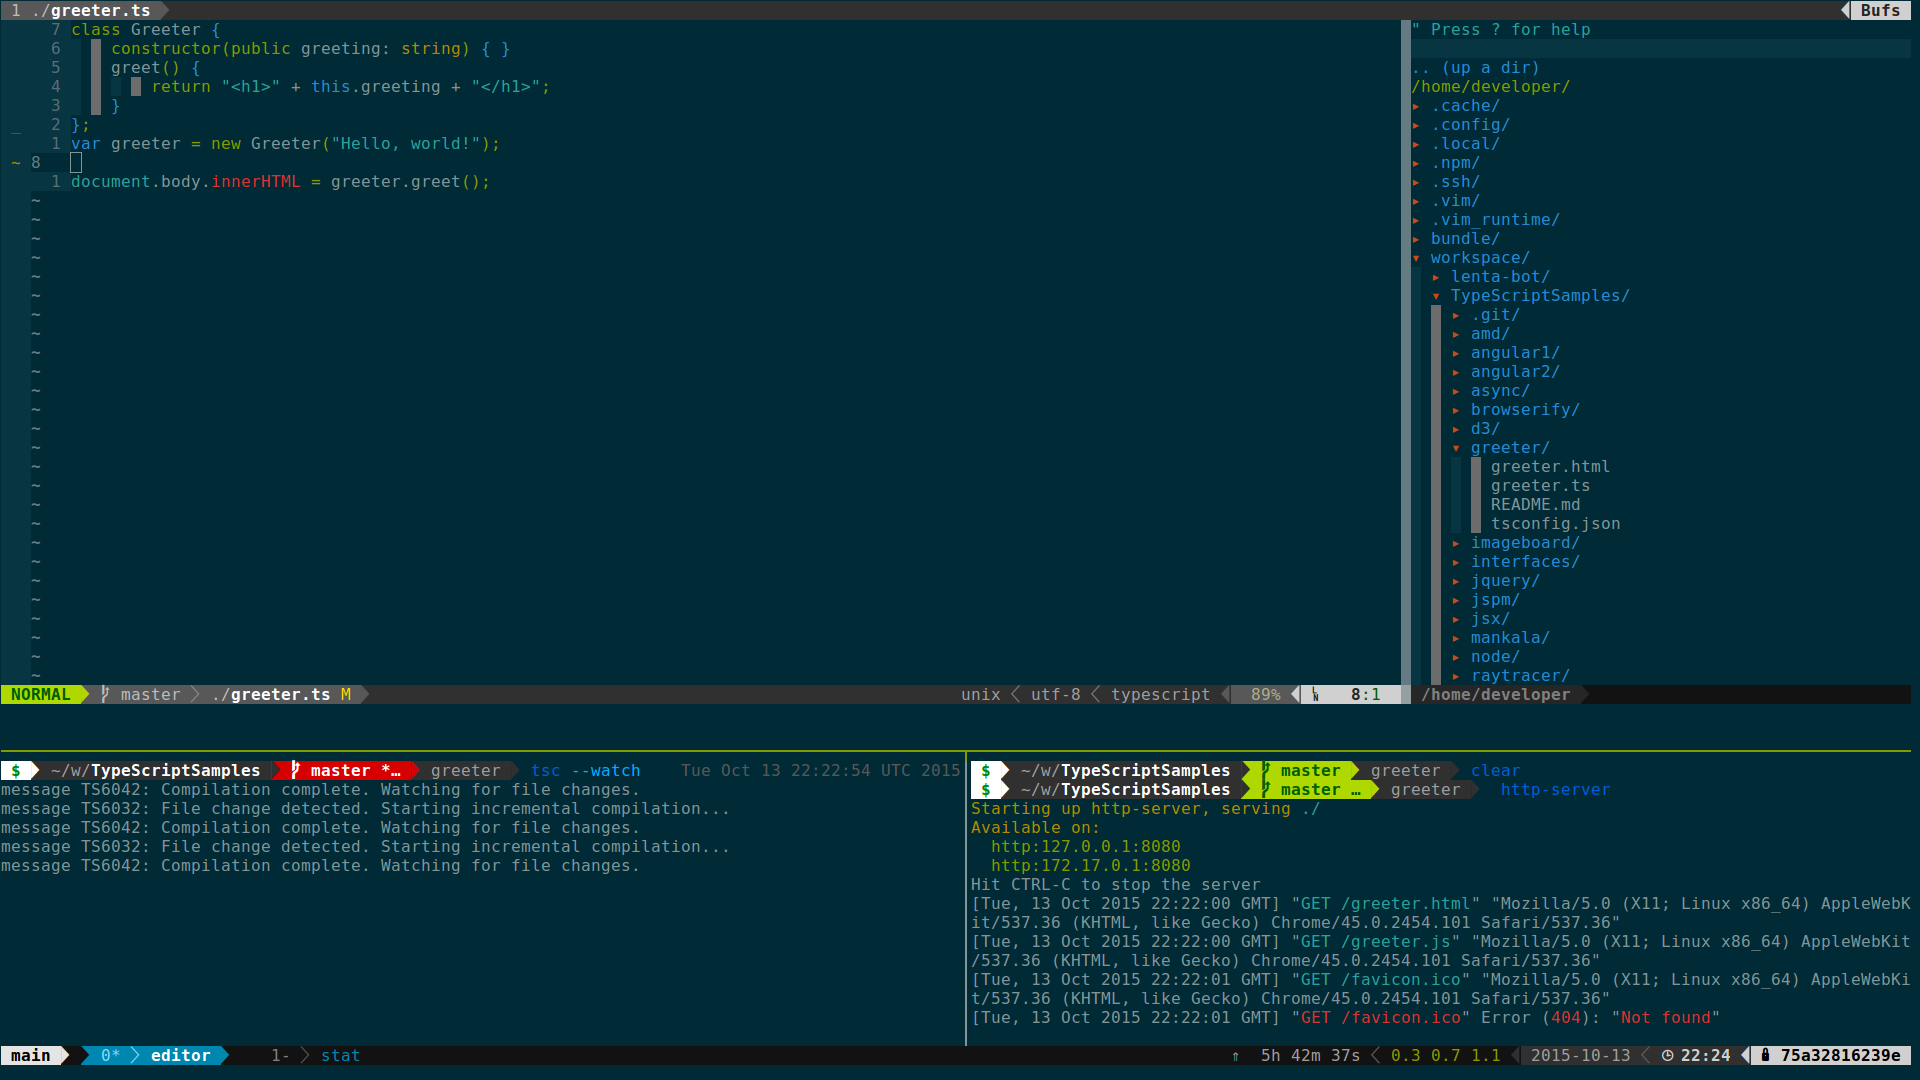Click branch icon in left terminal prompt
1920x1080 pixels.
coord(295,770)
